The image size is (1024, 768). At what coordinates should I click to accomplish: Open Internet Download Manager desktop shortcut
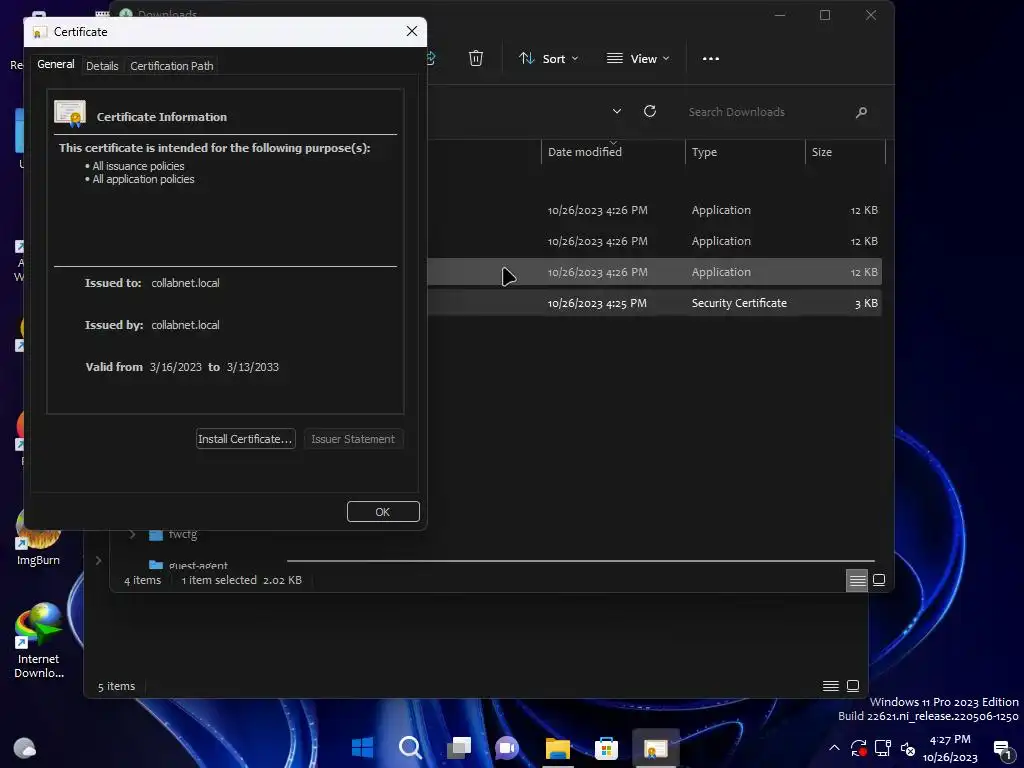[x=39, y=641]
